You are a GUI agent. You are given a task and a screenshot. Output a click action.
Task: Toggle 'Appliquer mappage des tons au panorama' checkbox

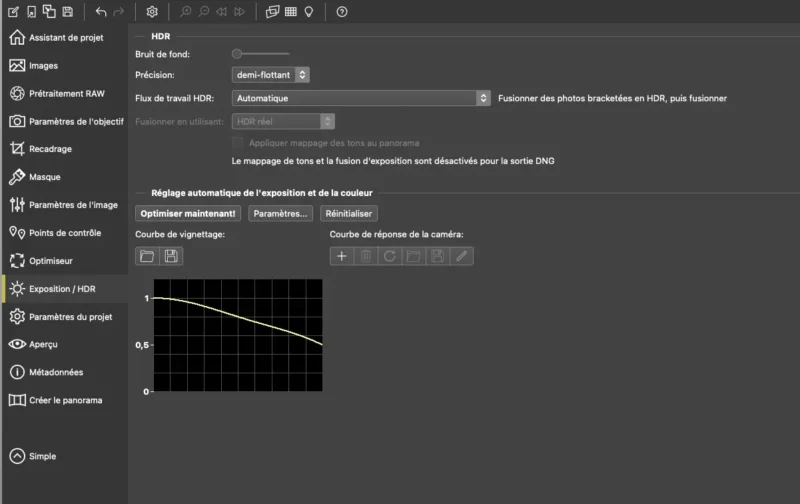237,143
